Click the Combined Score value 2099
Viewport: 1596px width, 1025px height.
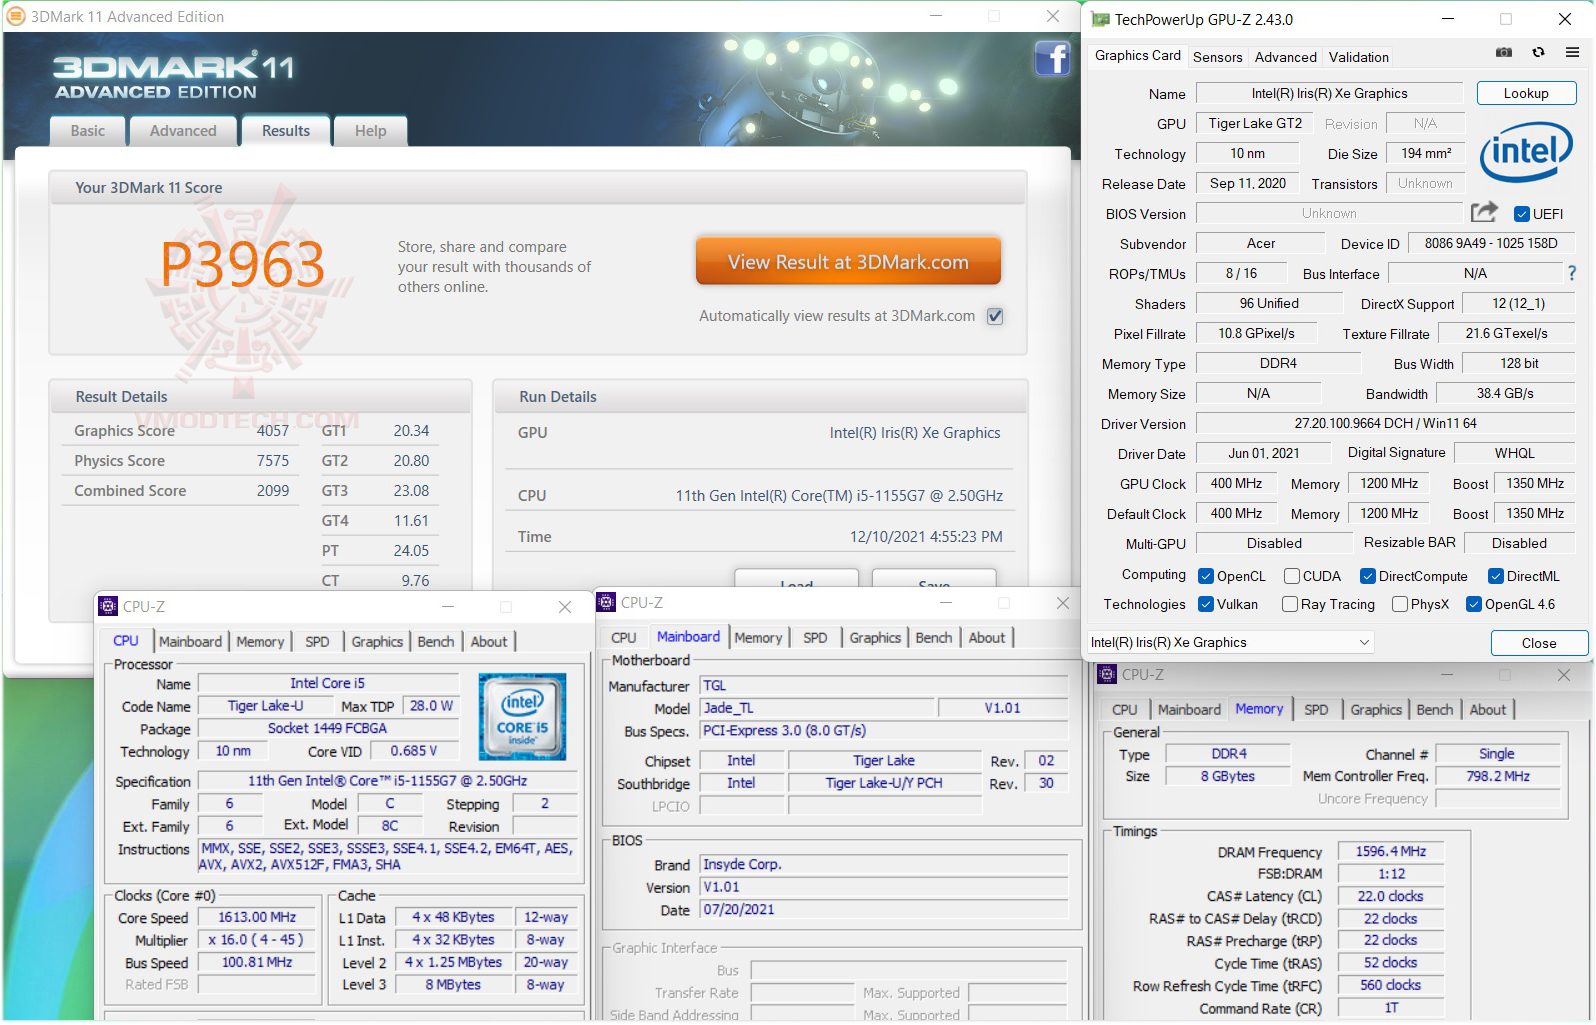pyautogui.click(x=273, y=491)
